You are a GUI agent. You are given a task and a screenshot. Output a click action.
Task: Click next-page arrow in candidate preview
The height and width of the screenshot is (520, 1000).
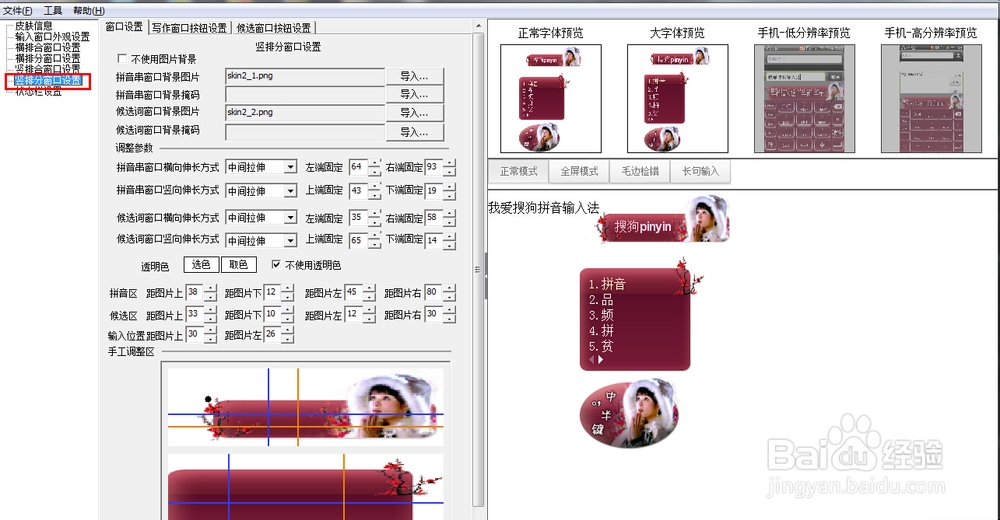tap(600, 360)
